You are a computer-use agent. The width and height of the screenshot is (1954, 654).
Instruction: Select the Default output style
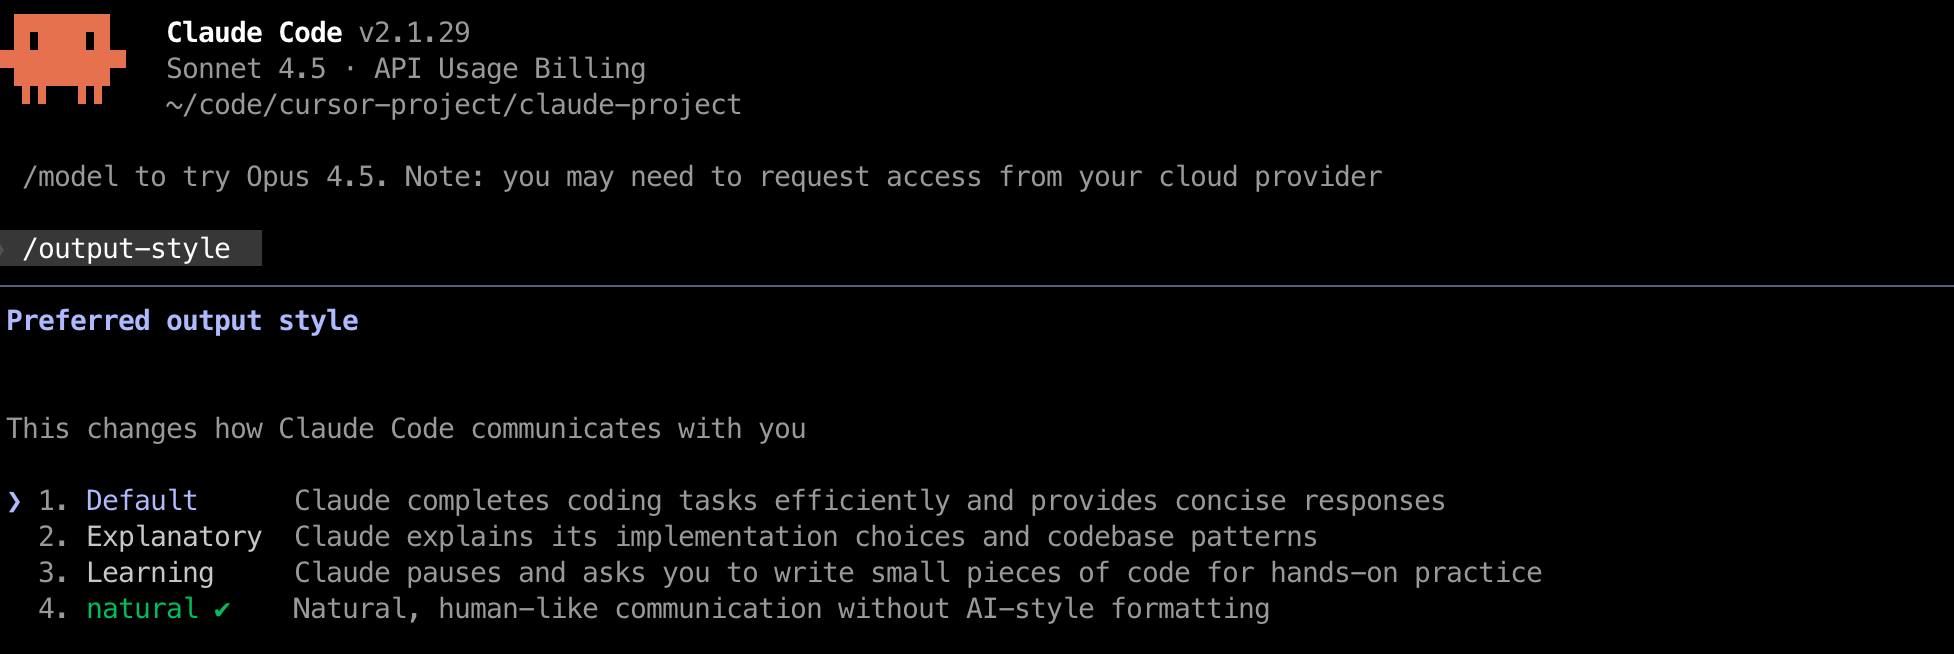(142, 501)
